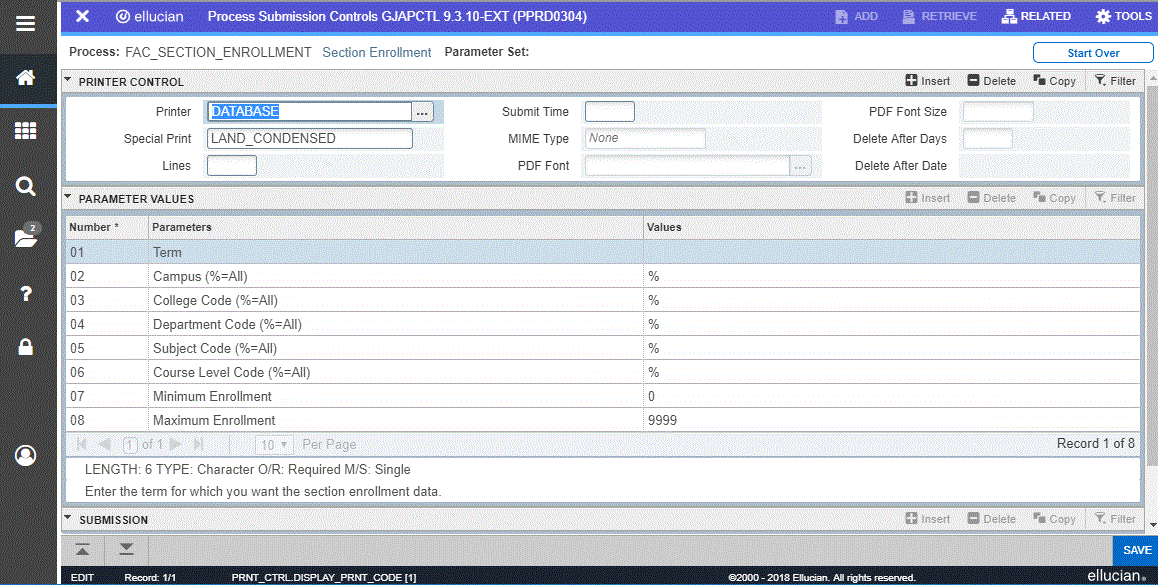Click the Printer lookup ellipsis button
Viewport: 1158px width, 585px height.
423,112
